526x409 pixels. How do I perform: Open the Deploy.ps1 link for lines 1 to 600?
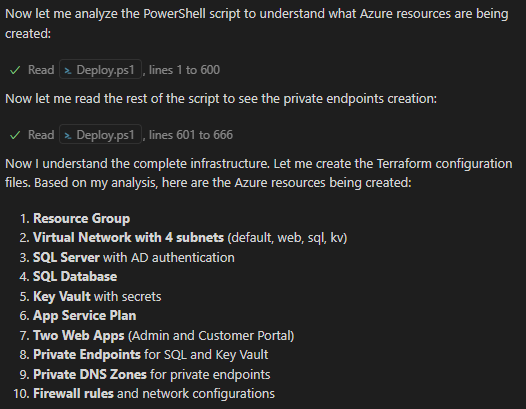pyautogui.click(x=100, y=69)
